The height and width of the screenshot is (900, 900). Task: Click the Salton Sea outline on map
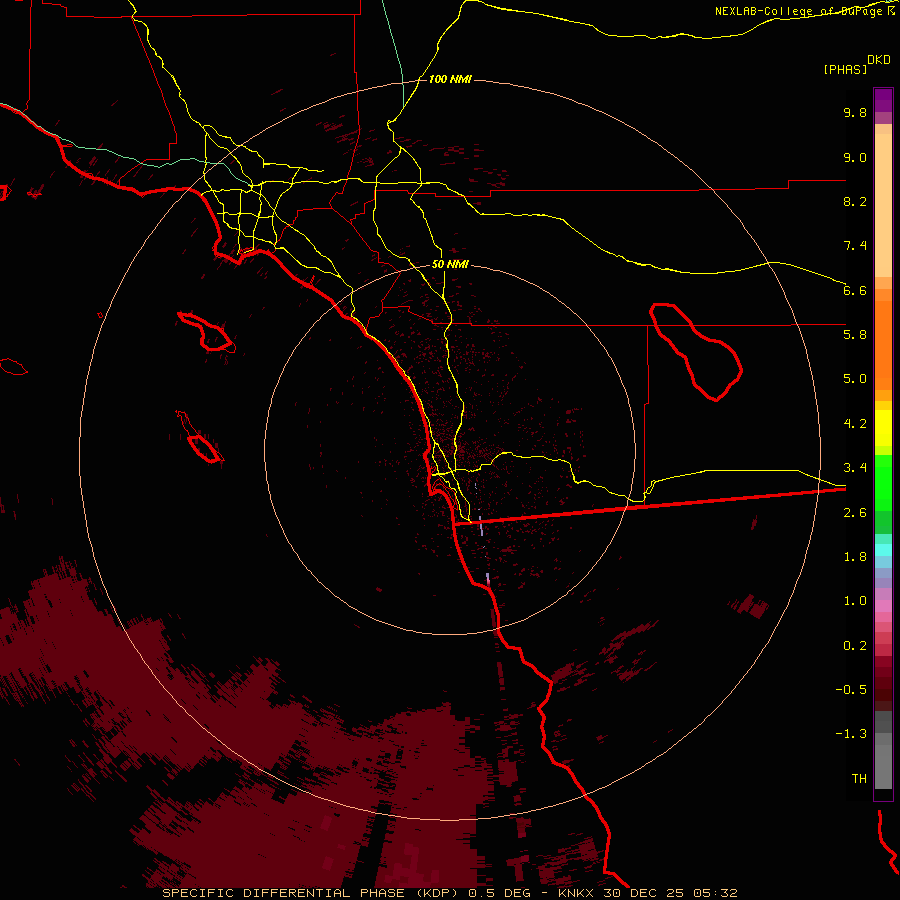(695, 351)
